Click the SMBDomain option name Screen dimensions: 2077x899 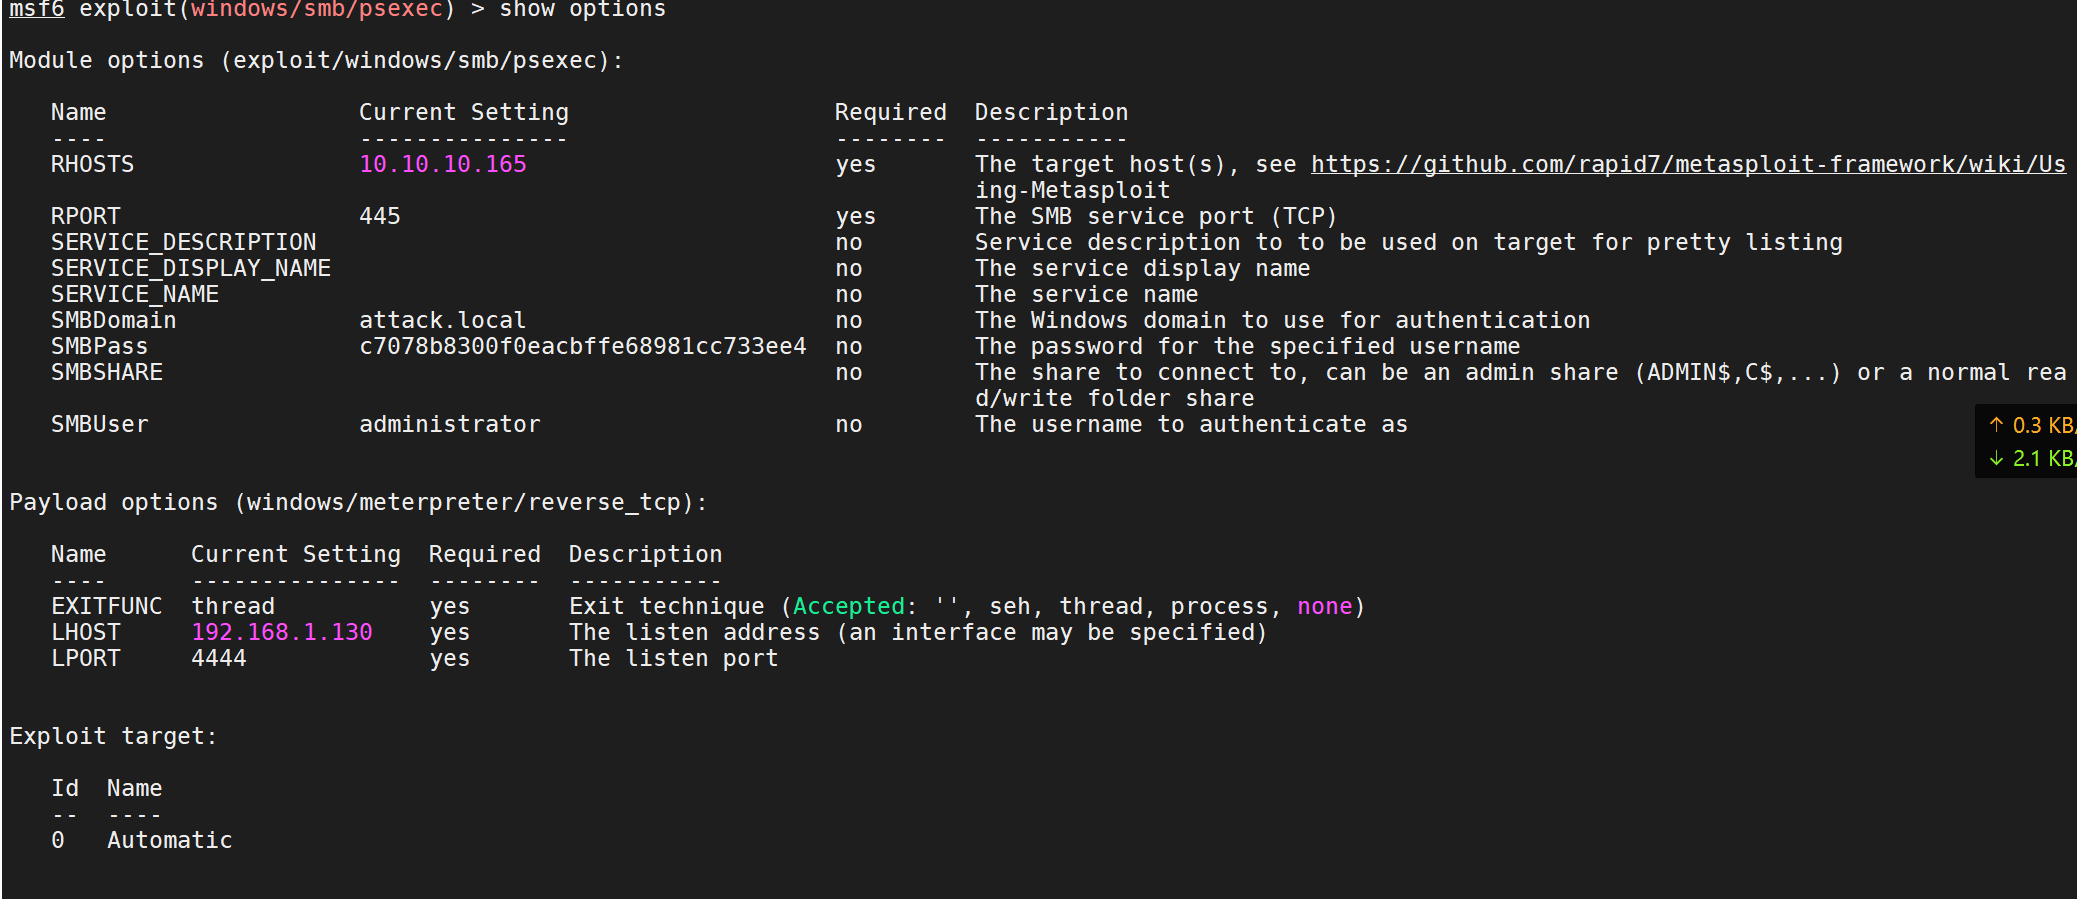114,320
